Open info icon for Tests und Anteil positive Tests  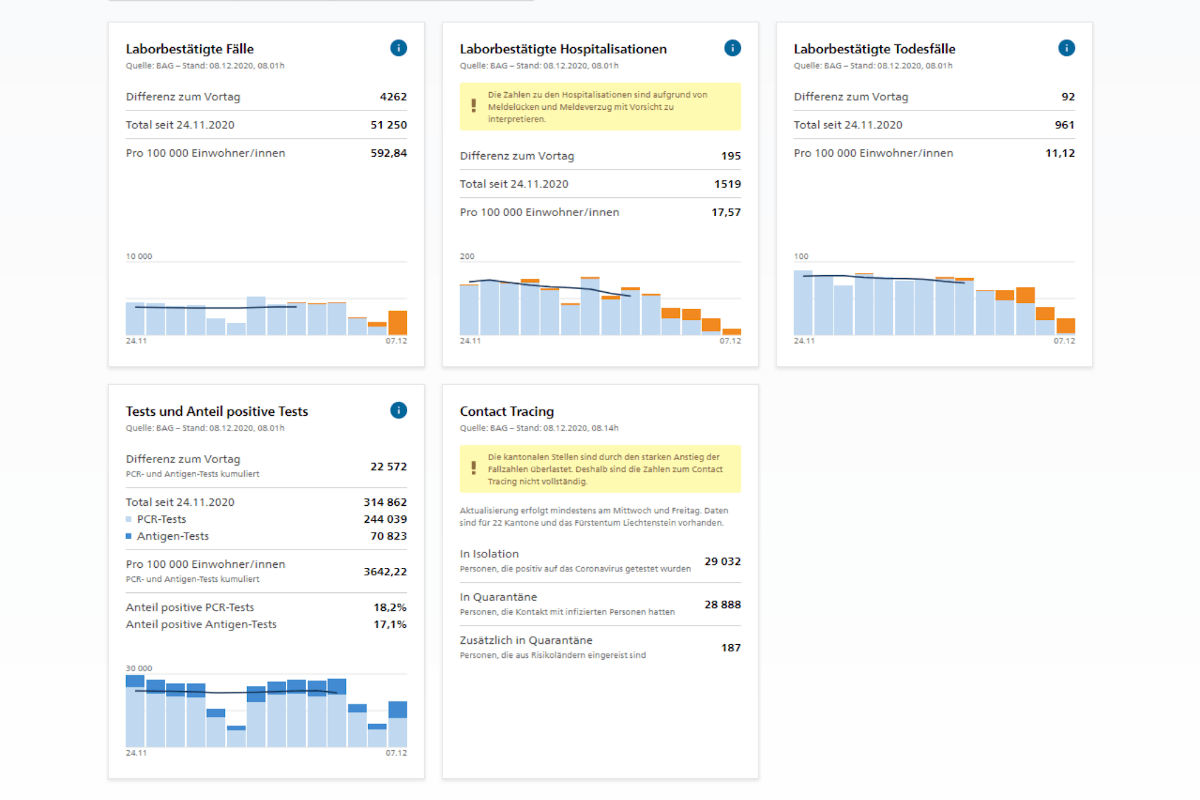tap(398, 410)
